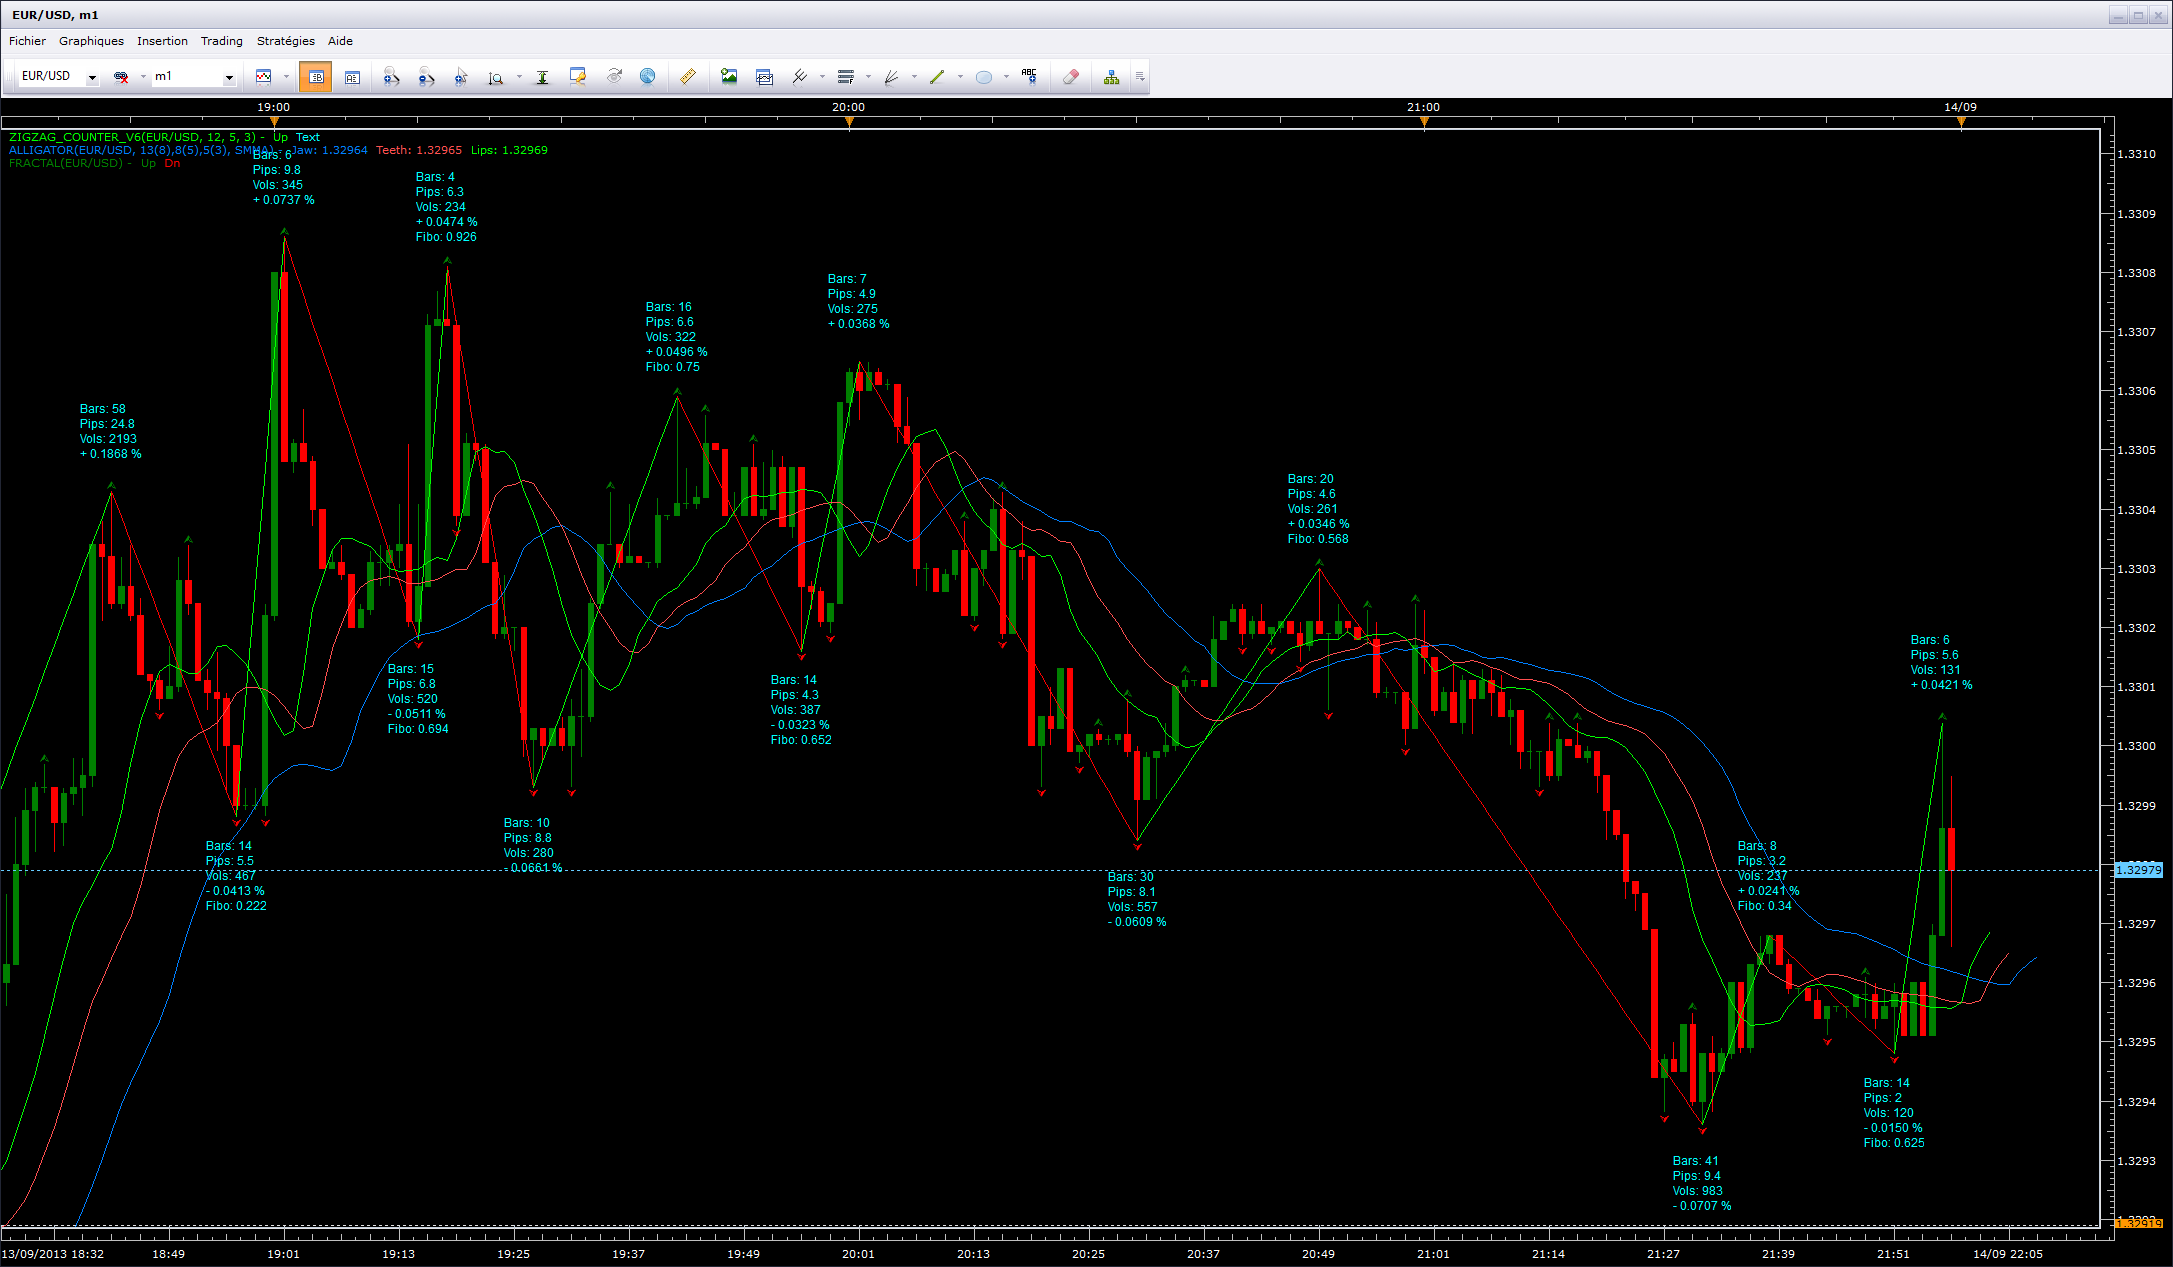Click the 14/09 orange timeline marker
This screenshot has width=2173, height=1267.
pyautogui.click(x=1961, y=122)
